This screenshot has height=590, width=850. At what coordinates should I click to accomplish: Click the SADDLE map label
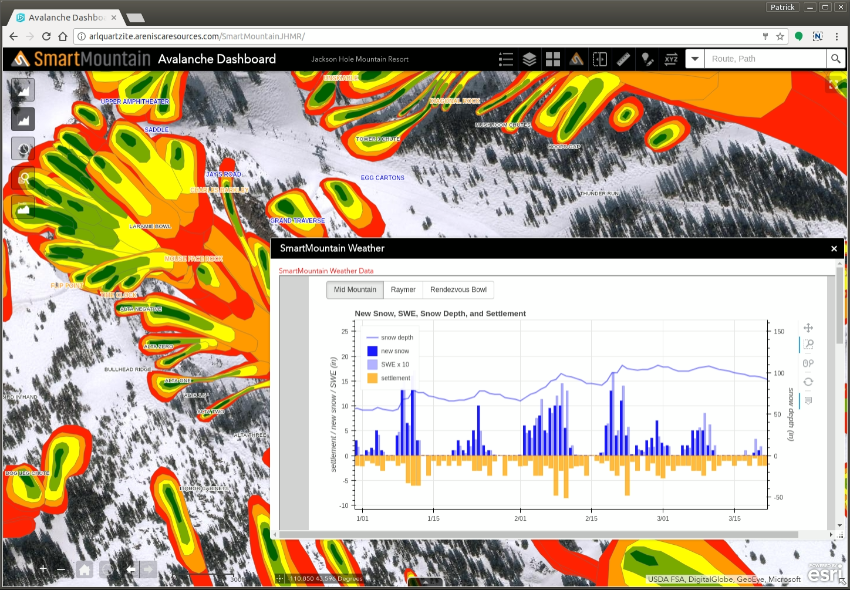157,130
